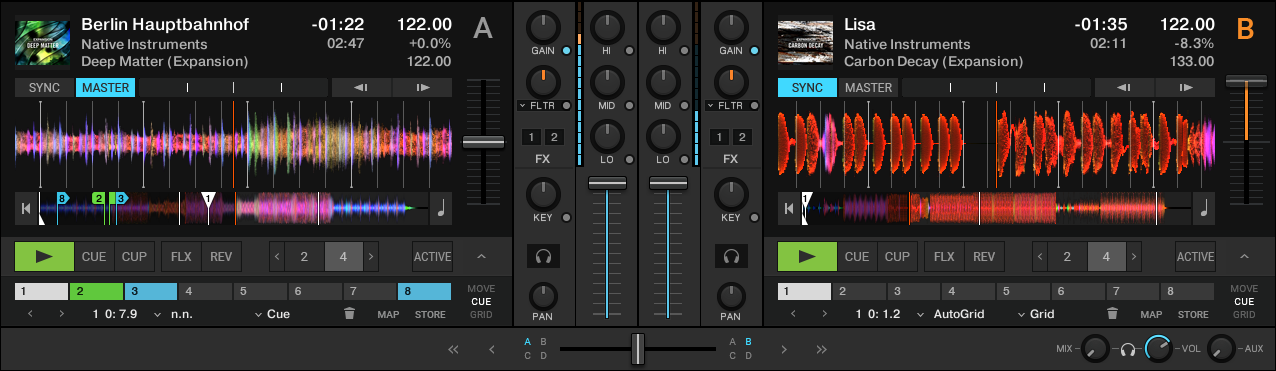
Task: Click the headphones icon by the MIX knob
Action: pyautogui.click(x=1127, y=349)
